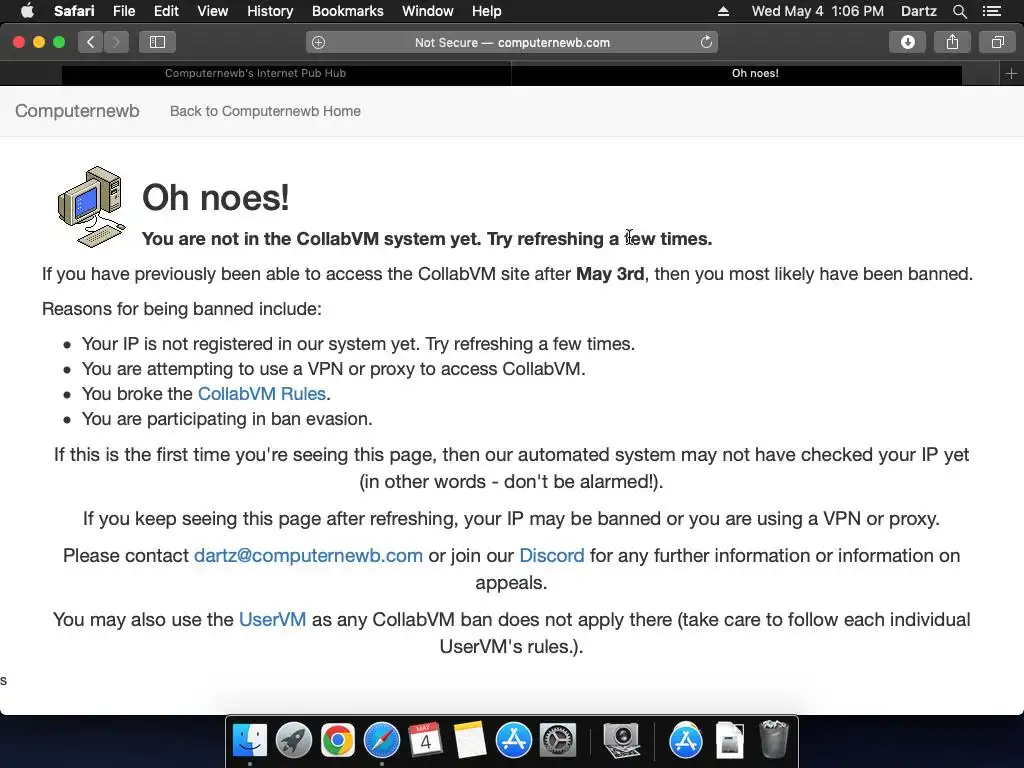Click the computernewb.com address field
This screenshot has width=1024, height=768.
tap(512, 42)
